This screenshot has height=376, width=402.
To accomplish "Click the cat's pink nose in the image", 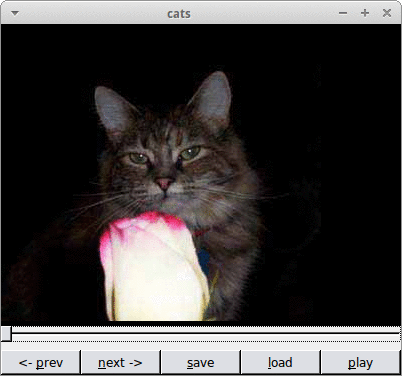I will click(164, 183).
